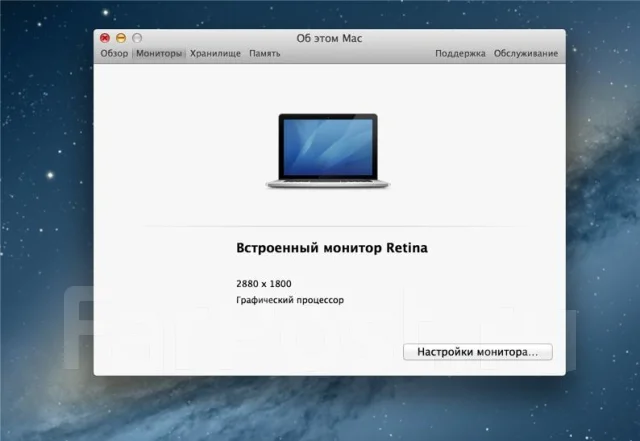This screenshot has width=640, height=441.
Task: Click the Графический процессор label
Action: pos(290,300)
